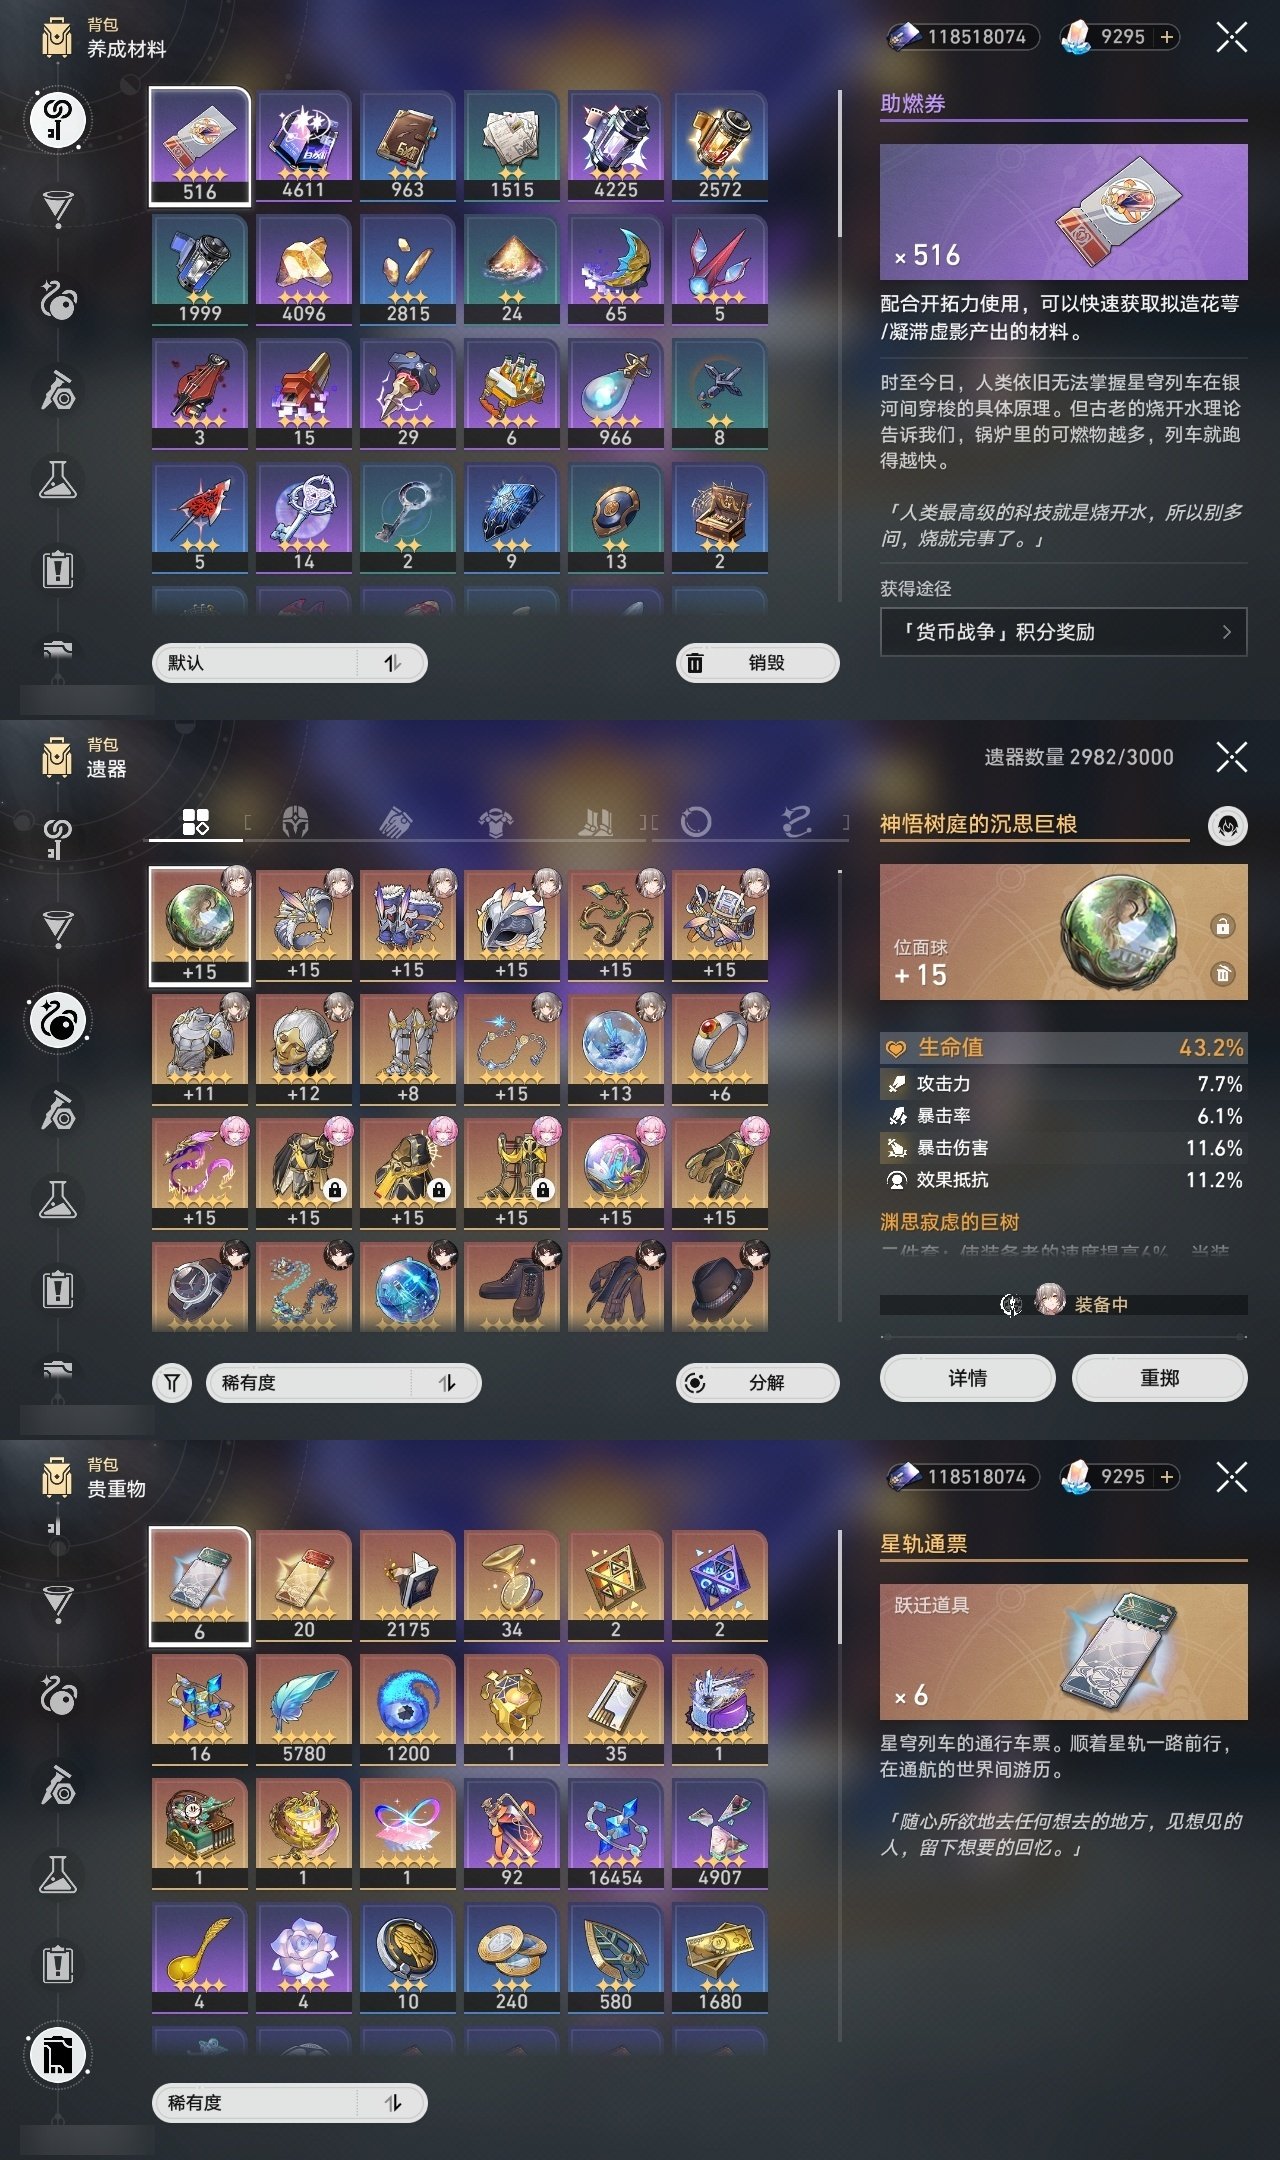The height and width of the screenshot is (2160, 1280).
Task: Click the 重掷 reroll button
Action: click(x=1159, y=1379)
